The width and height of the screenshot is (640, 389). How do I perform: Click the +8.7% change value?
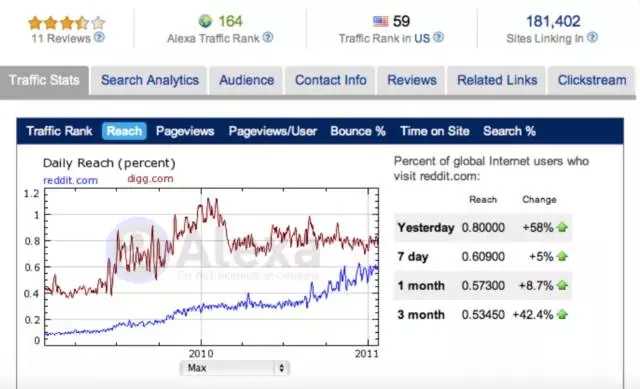[x=536, y=285]
